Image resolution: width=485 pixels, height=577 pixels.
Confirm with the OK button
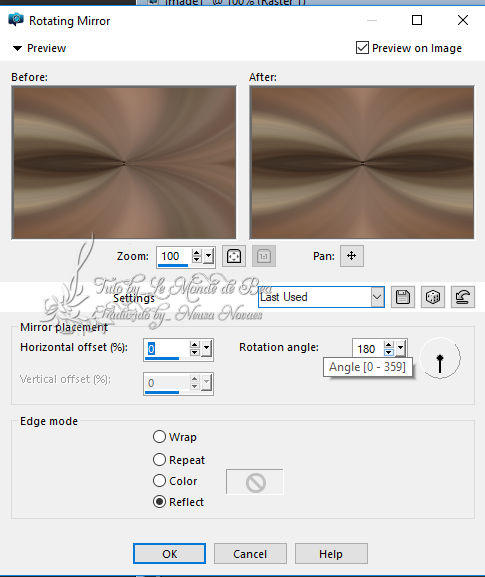[169, 553]
